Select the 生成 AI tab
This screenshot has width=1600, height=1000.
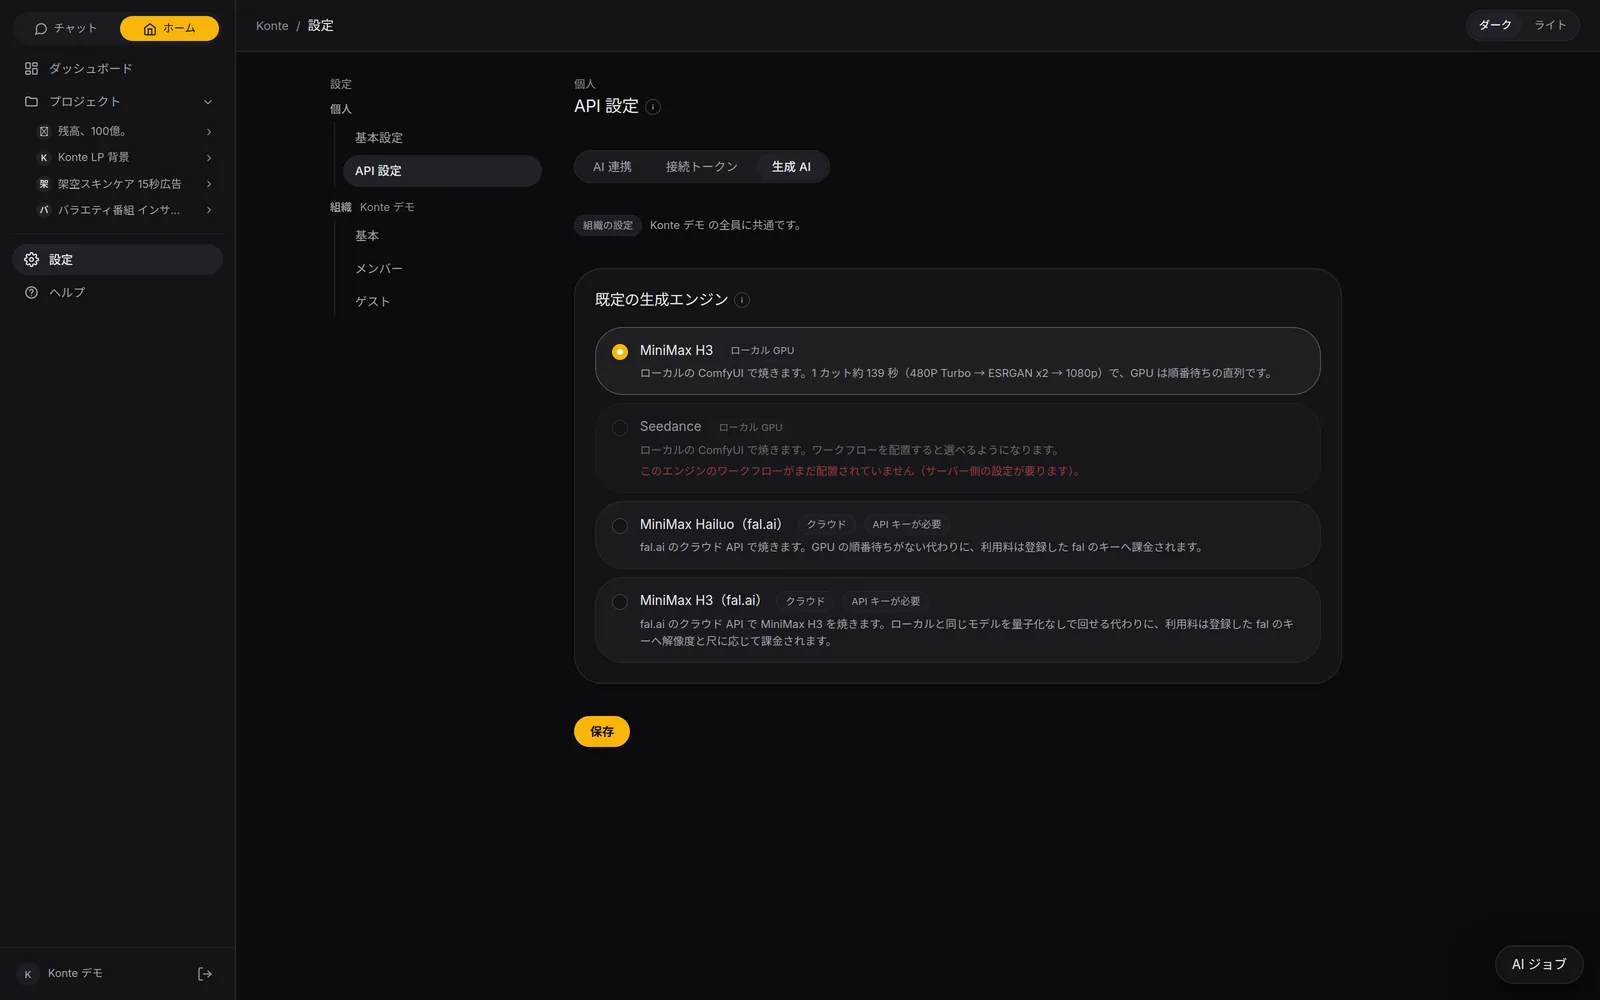(x=791, y=167)
